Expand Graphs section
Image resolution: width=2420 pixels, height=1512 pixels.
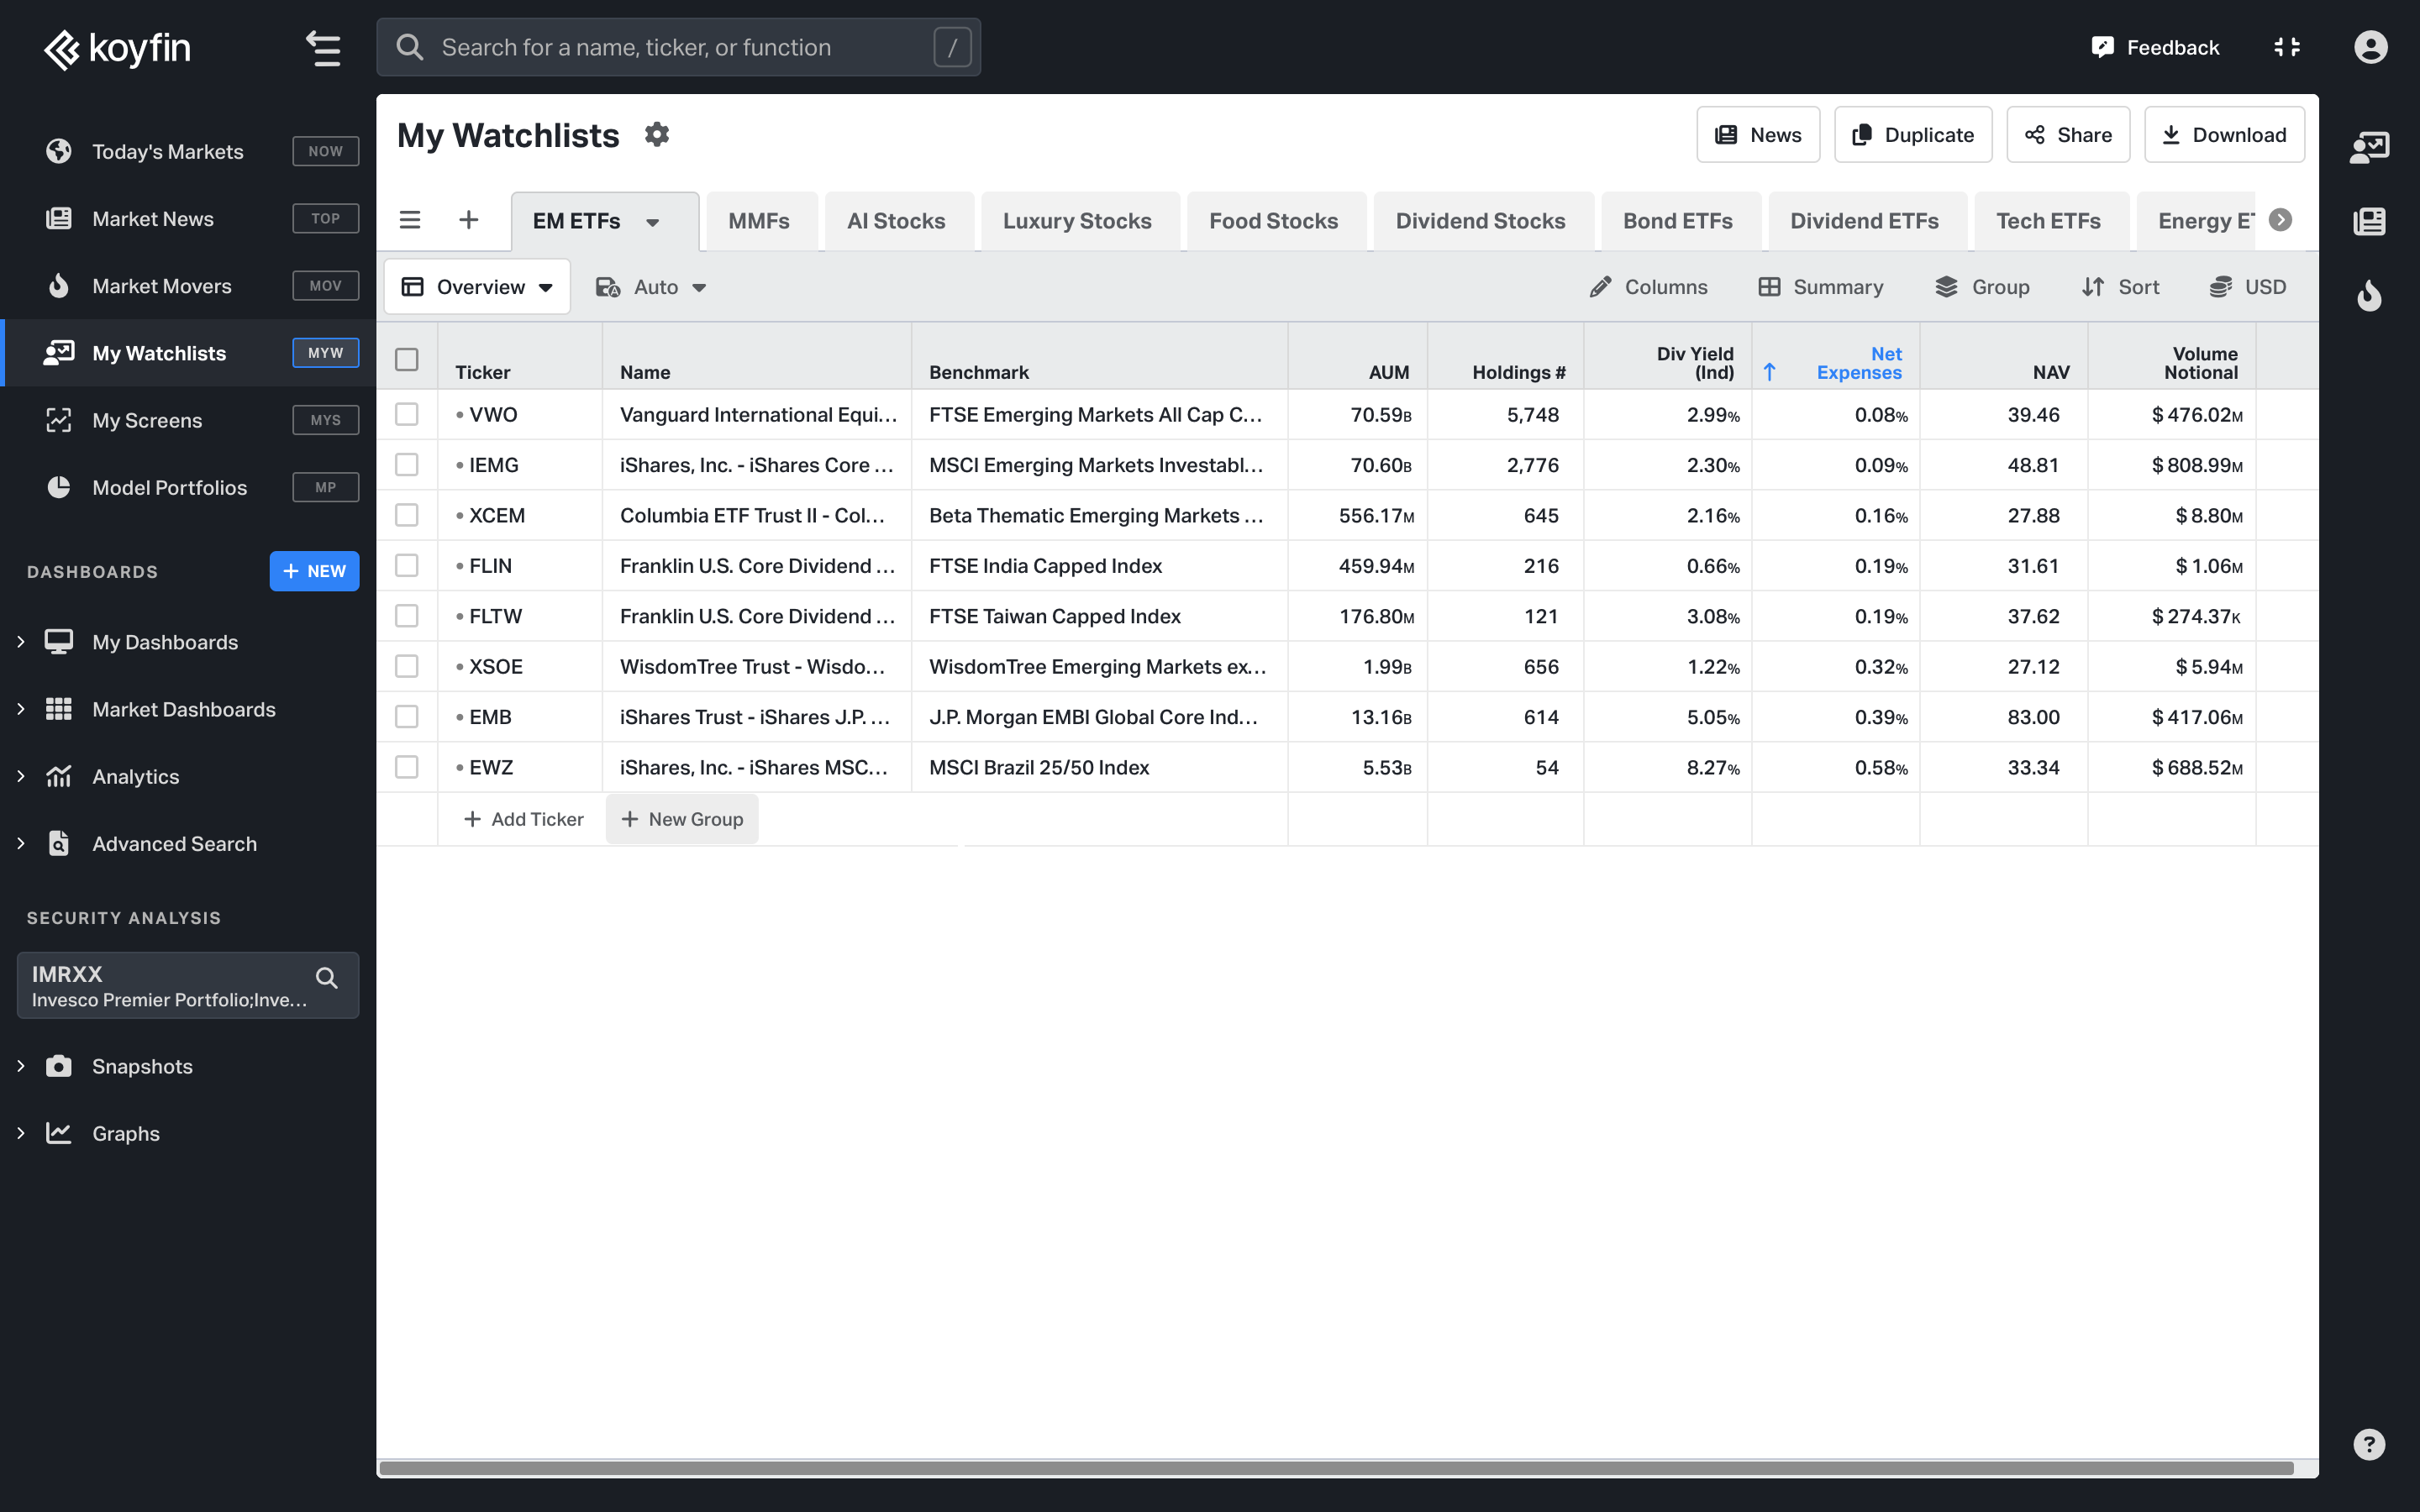[21, 1133]
